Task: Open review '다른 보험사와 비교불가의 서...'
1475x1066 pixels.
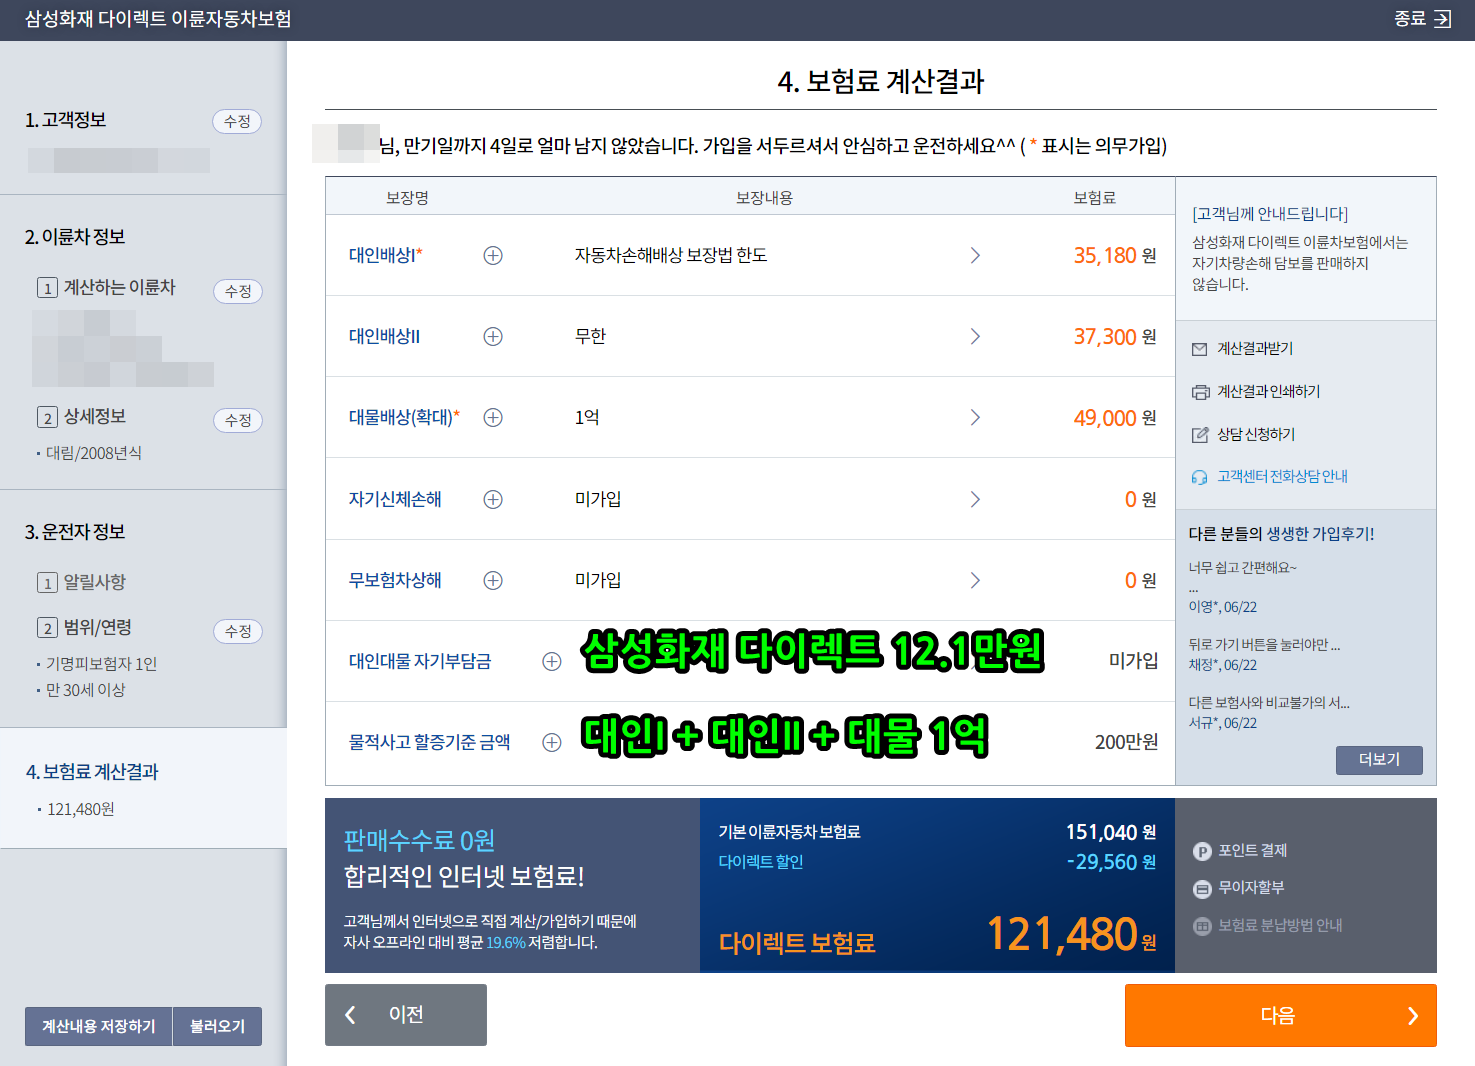Action: click(1269, 703)
